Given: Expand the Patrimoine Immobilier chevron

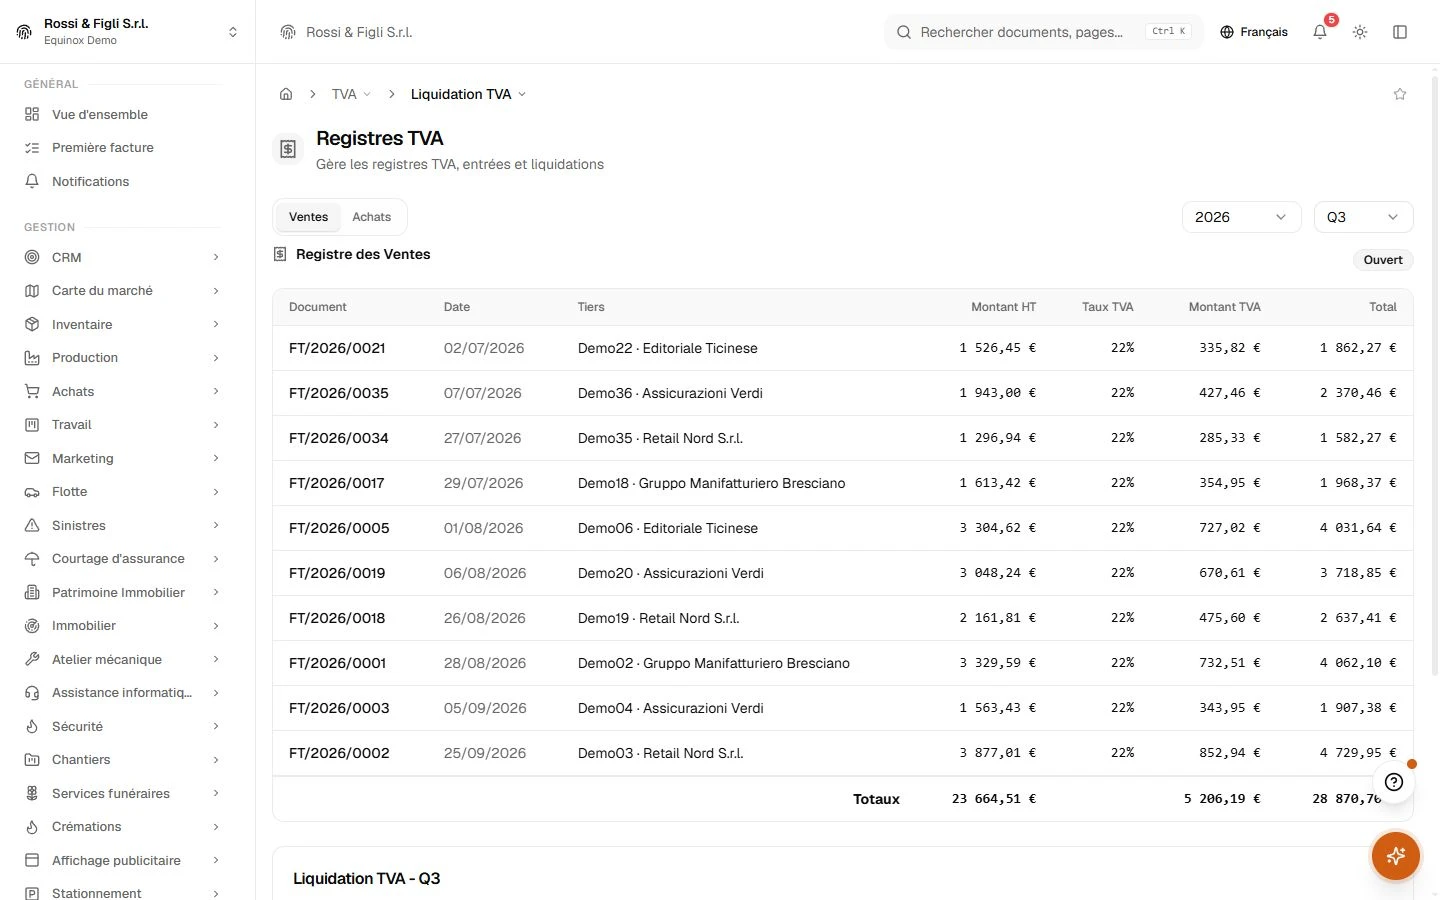Looking at the screenshot, I should coord(216,592).
